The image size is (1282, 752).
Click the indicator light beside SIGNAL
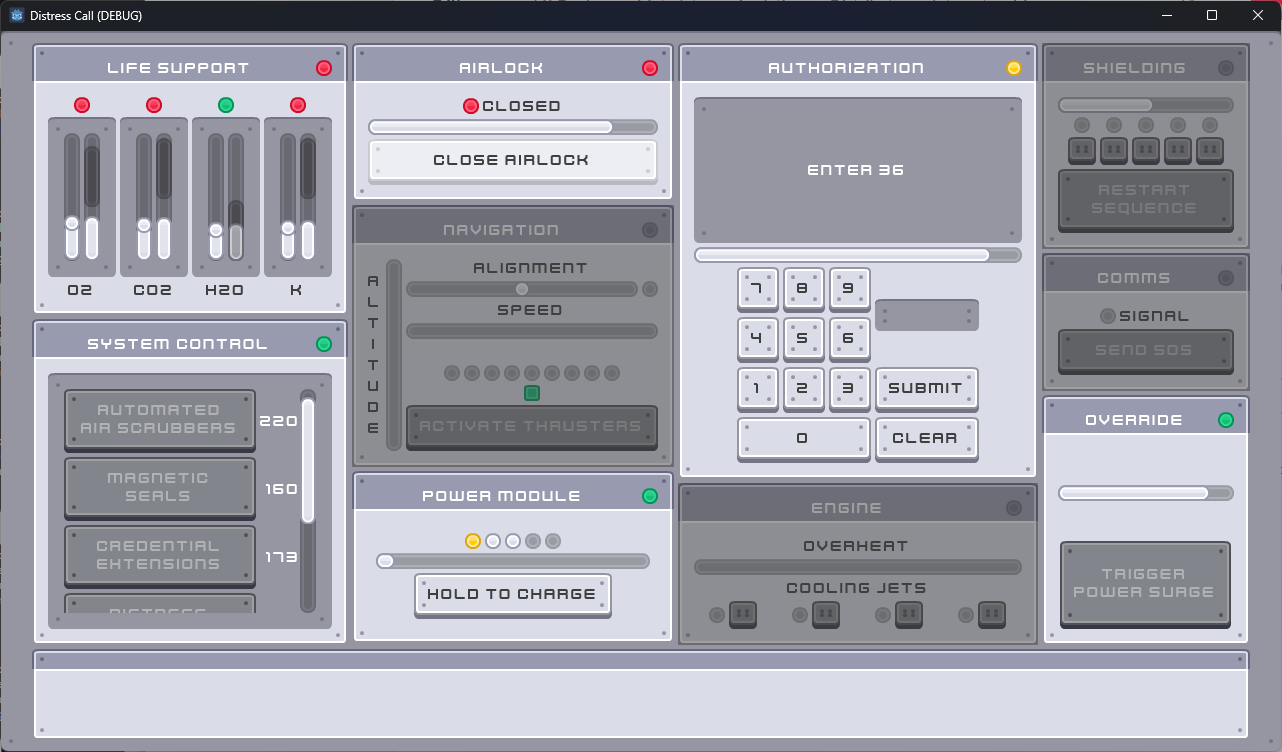tap(1107, 316)
